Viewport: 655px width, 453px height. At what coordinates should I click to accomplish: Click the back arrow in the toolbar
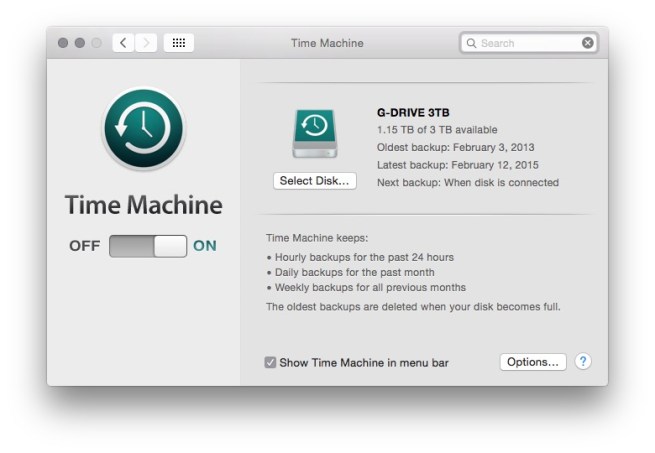[123, 43]
